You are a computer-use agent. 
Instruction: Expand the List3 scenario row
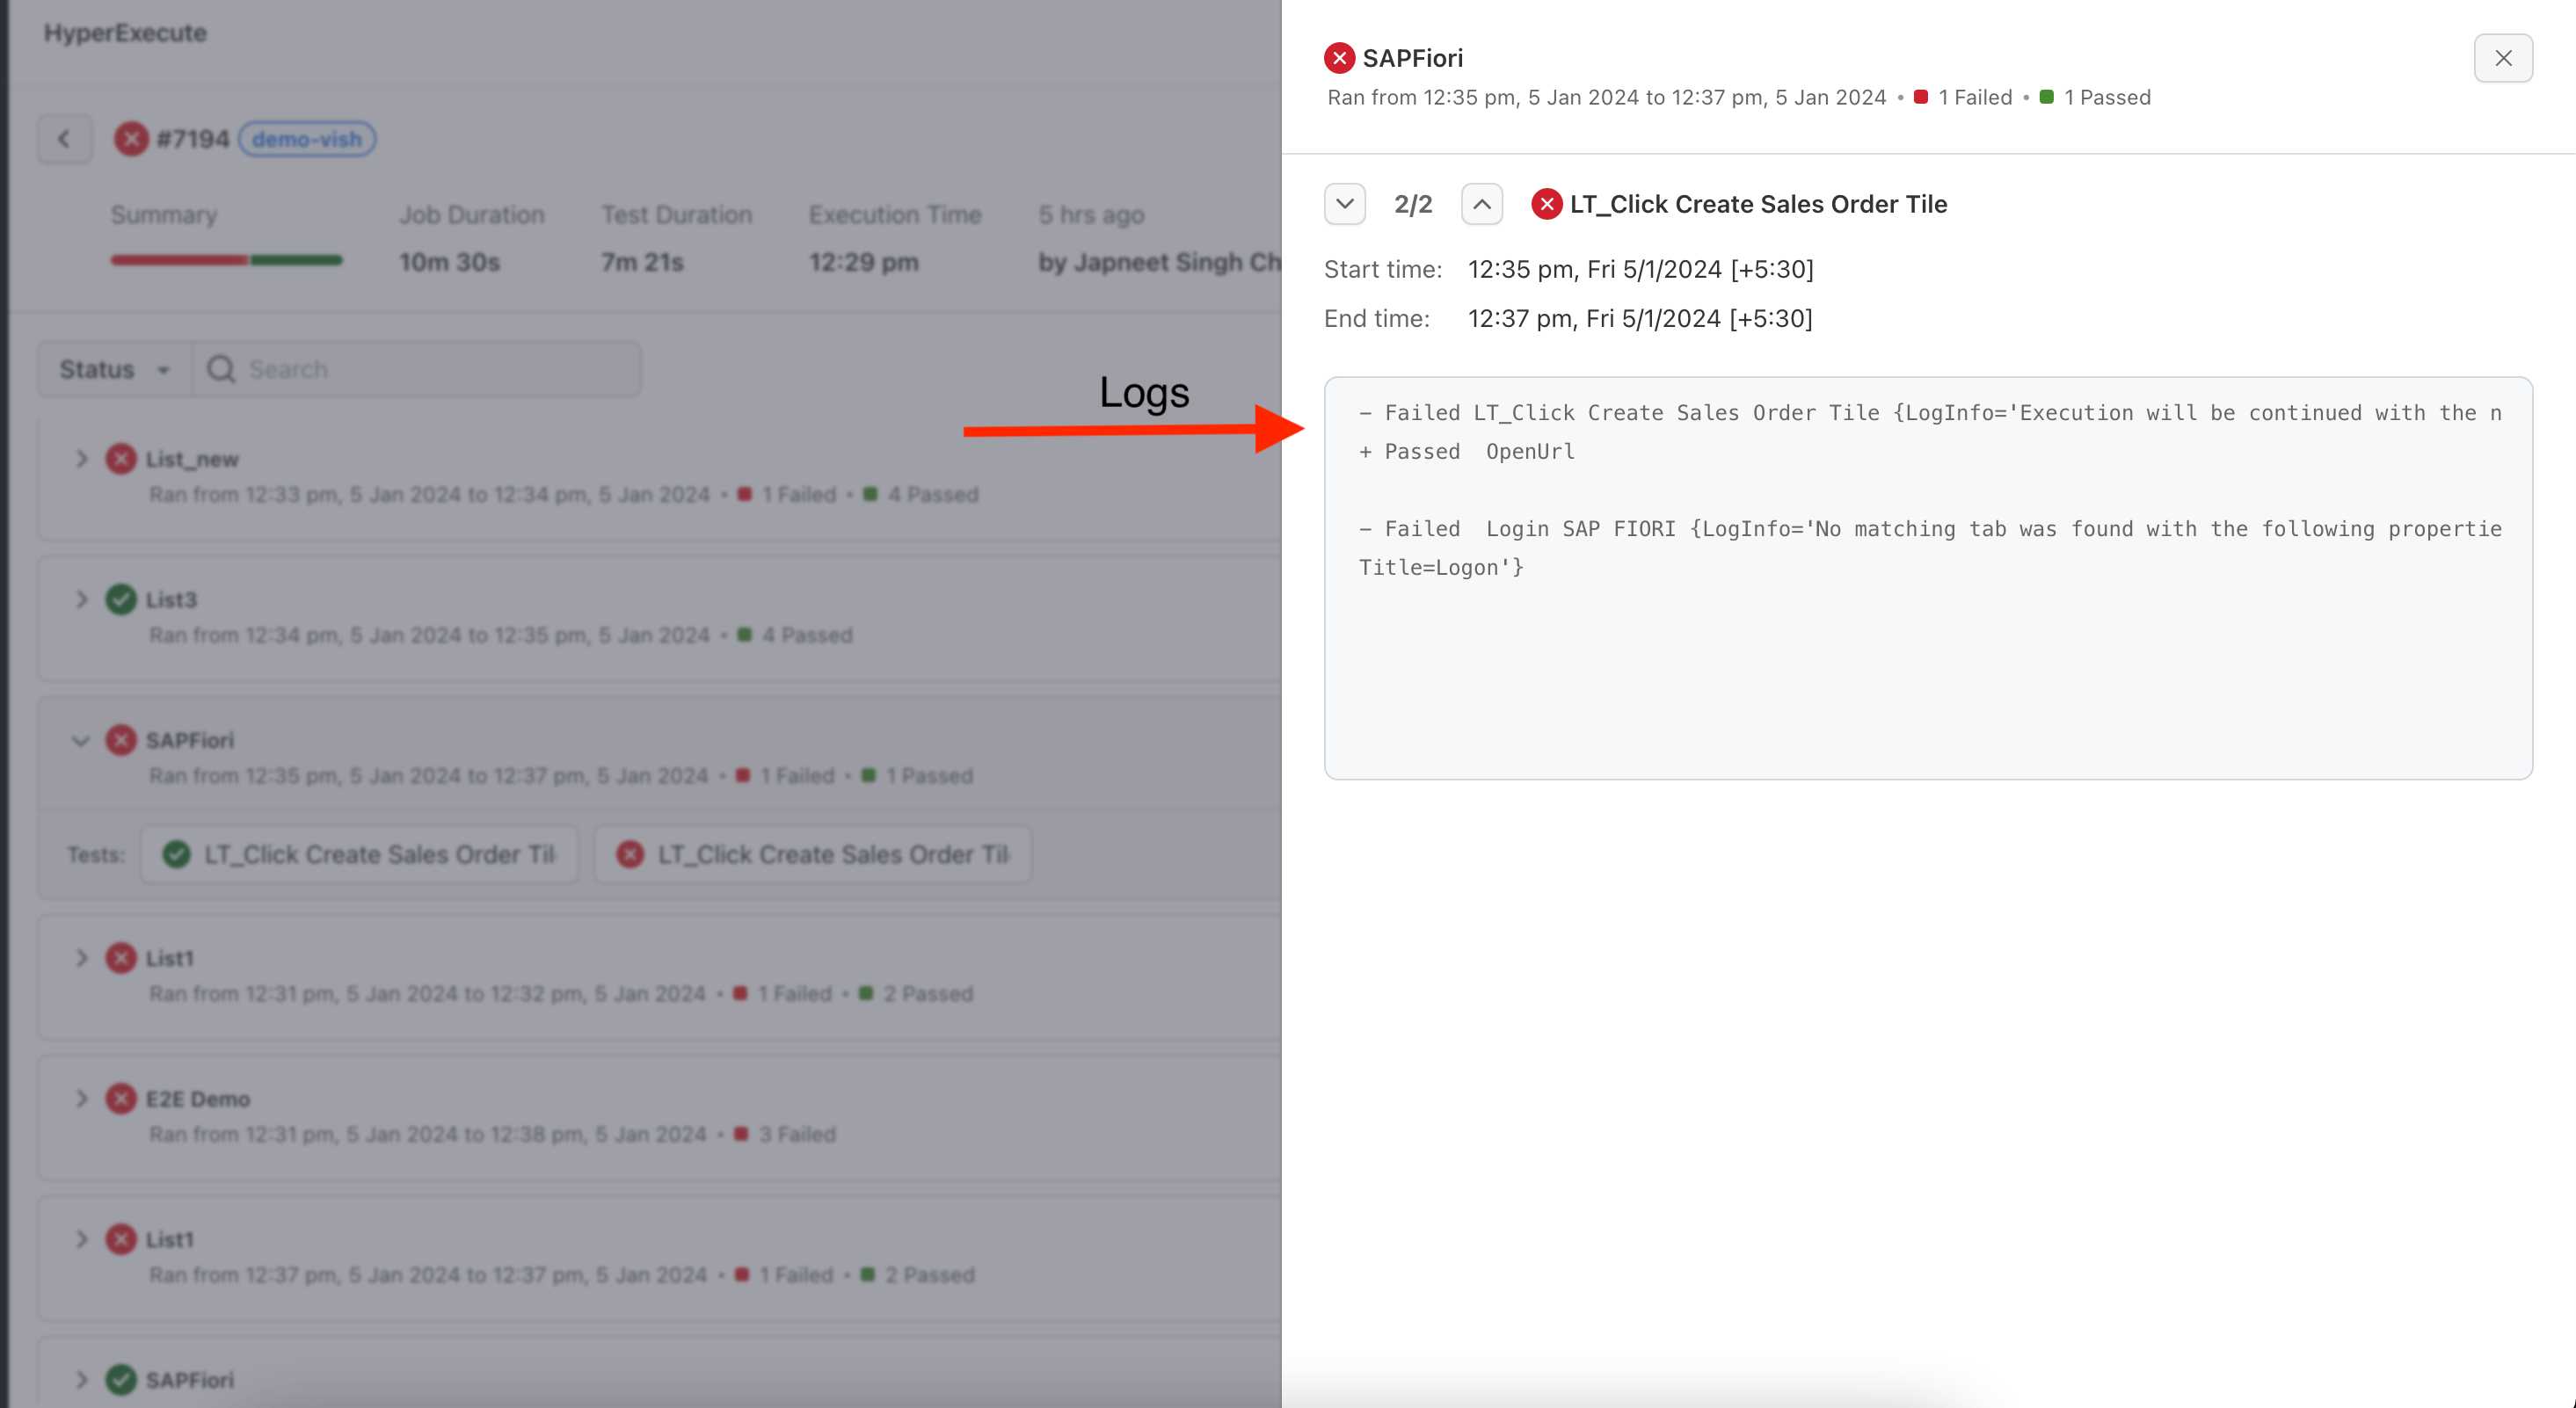[81, 599]
